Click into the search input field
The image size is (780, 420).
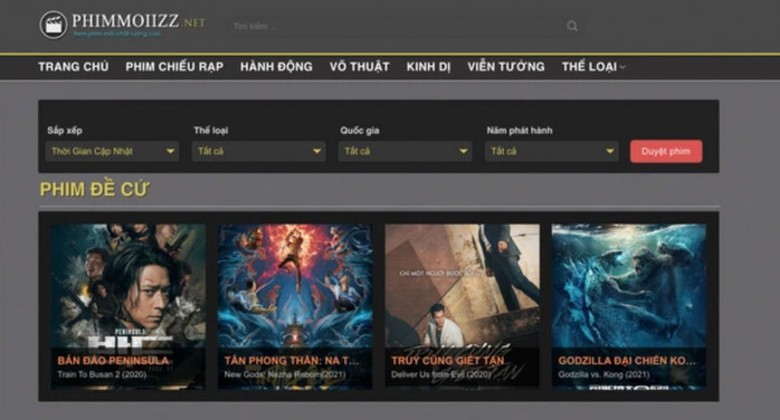tap(400, 26)
